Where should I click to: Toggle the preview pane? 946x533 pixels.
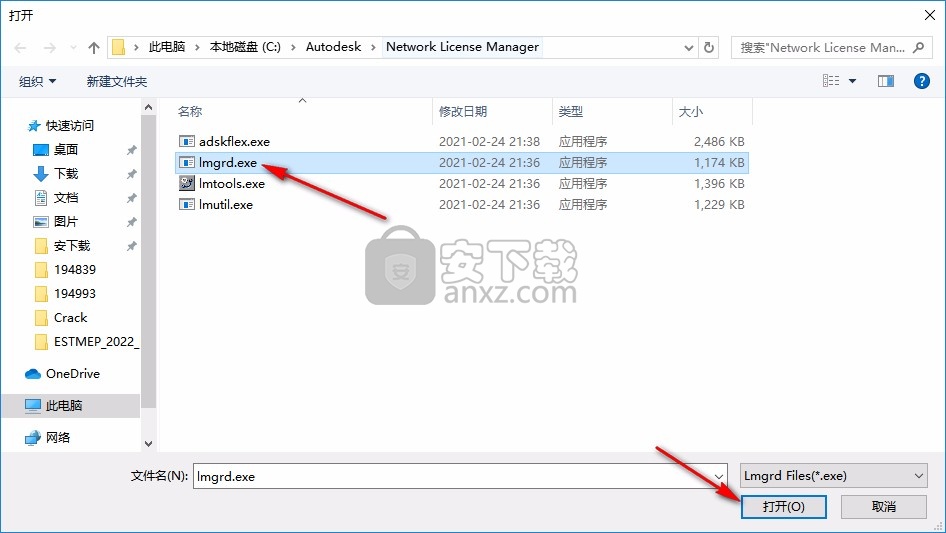(x=886, y=81)
